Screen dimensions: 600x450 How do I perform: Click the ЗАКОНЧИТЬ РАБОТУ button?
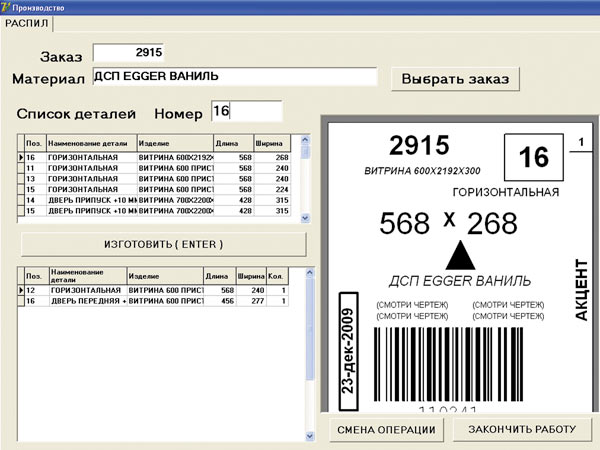click(x=522, y=429)
